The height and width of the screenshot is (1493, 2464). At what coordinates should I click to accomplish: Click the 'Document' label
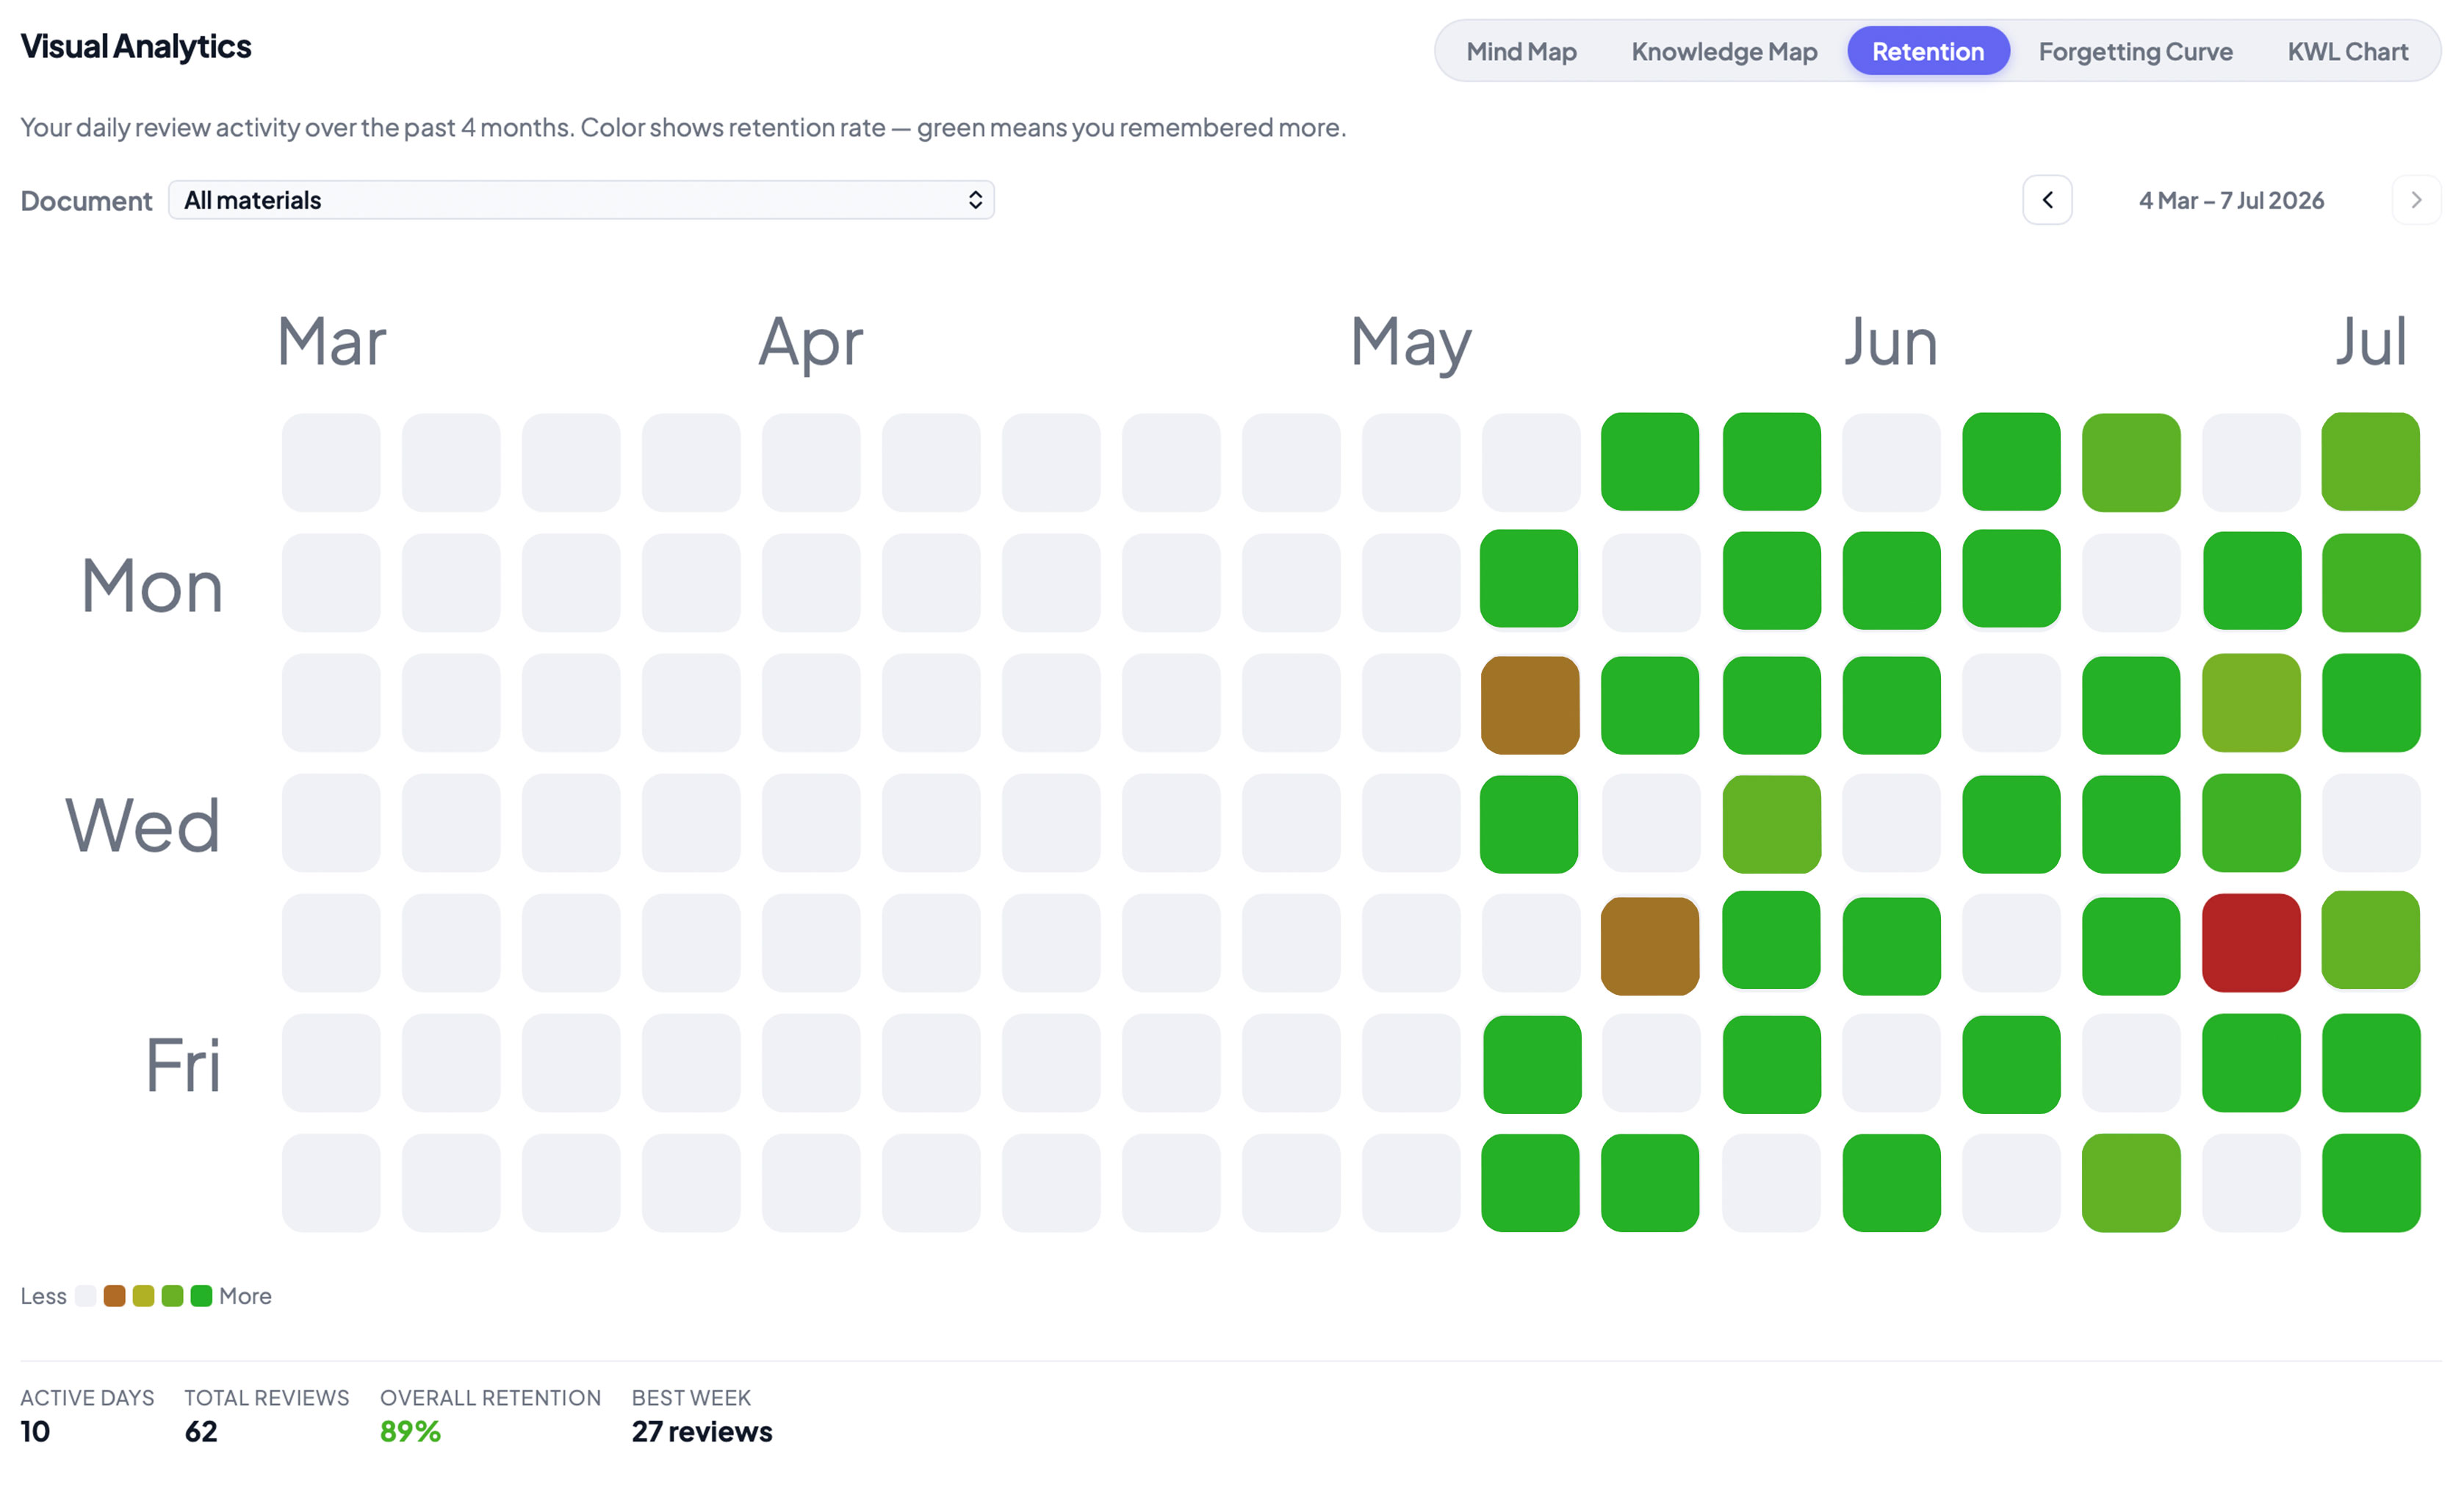click(x=86, y=201)
